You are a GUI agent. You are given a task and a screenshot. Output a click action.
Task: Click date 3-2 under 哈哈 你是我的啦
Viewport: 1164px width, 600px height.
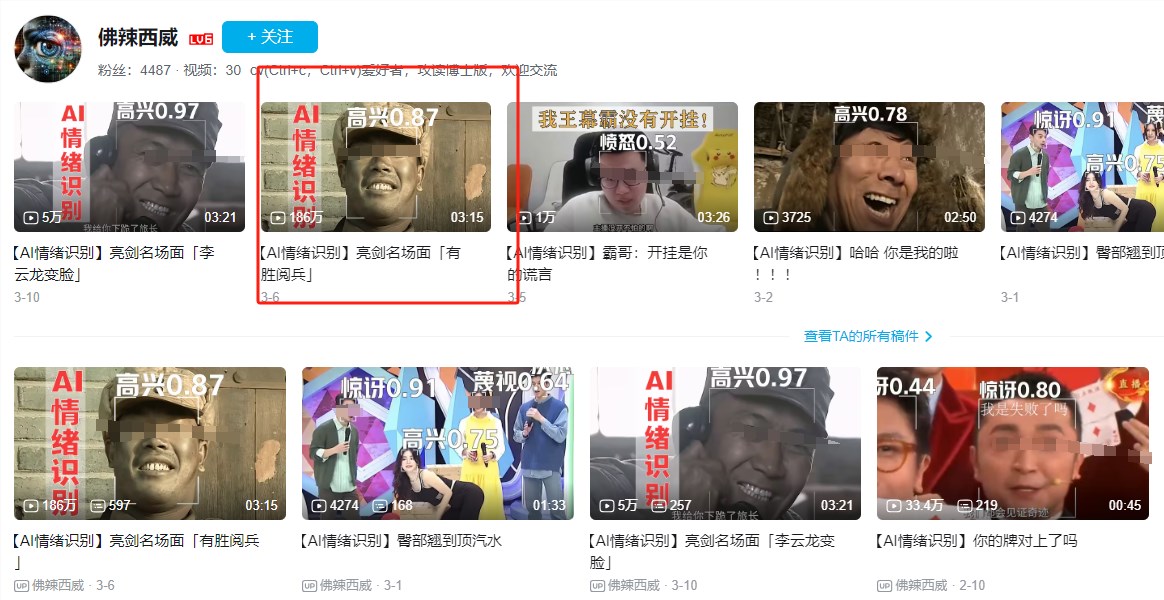coord(763,297)
